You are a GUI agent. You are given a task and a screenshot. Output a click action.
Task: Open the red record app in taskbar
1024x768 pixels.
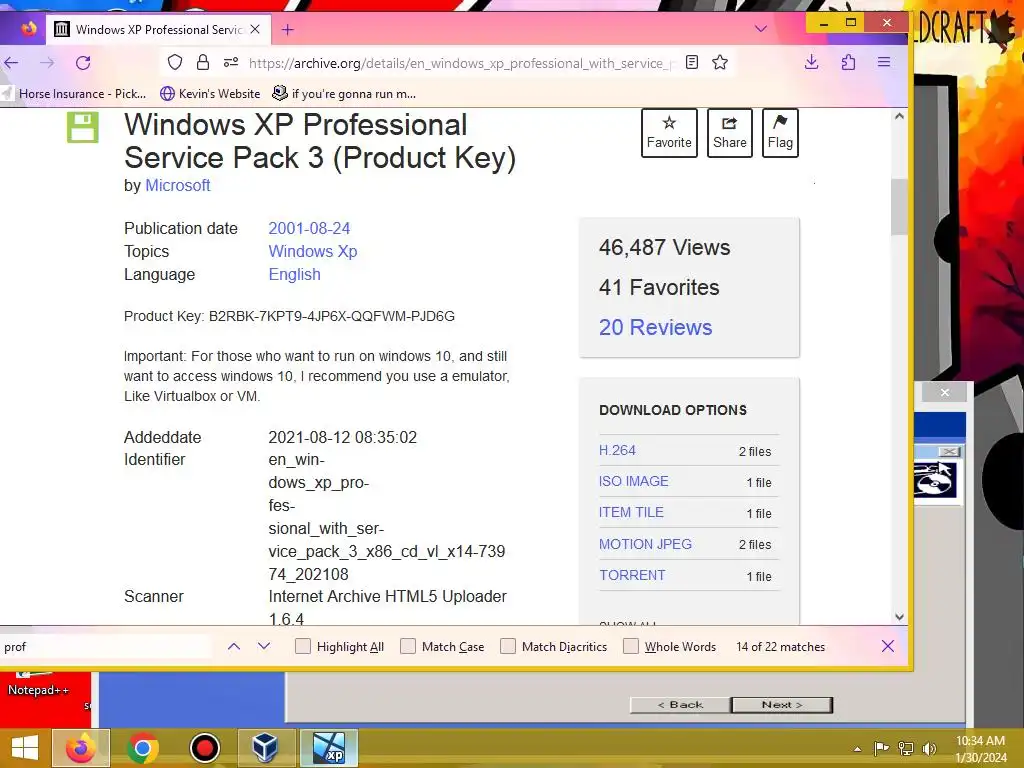204,748
